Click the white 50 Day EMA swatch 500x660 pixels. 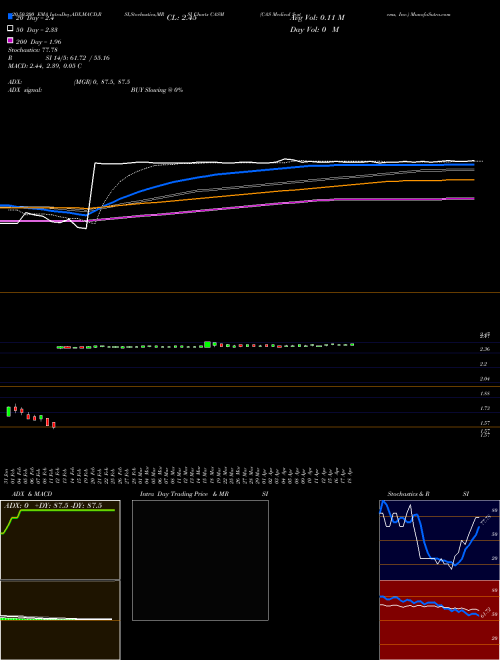pyautogui.click(x=10, y=29)
